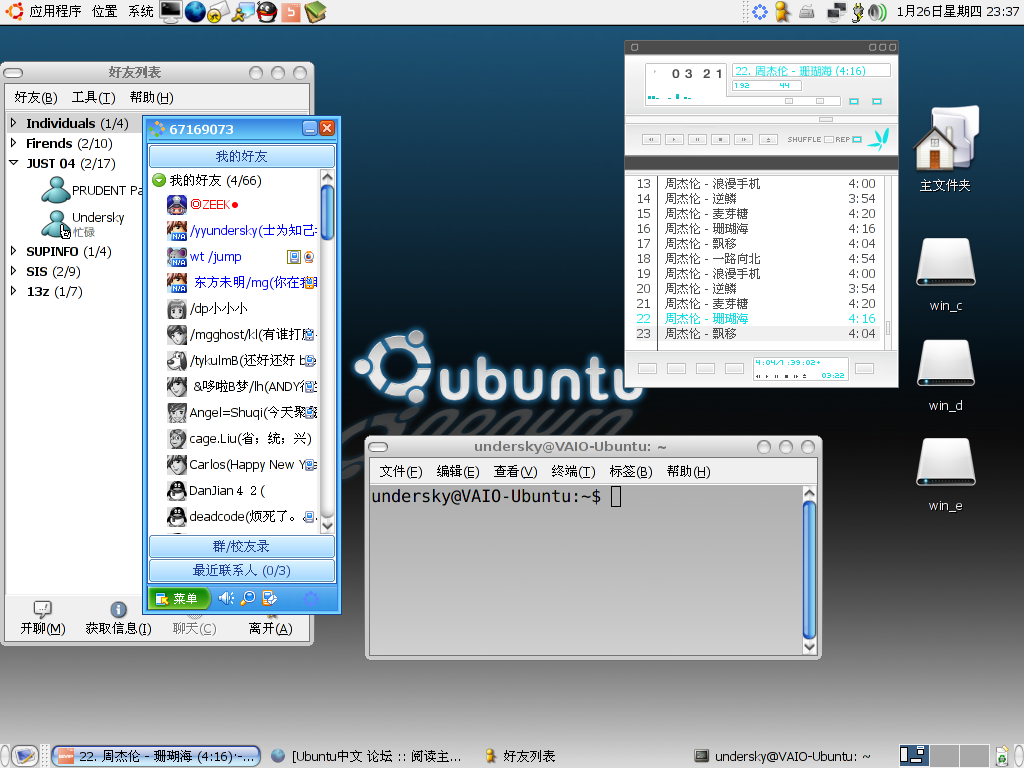Open 主文件夹 home folder desktop icon

pyautogui.click(x=944, y=150)
